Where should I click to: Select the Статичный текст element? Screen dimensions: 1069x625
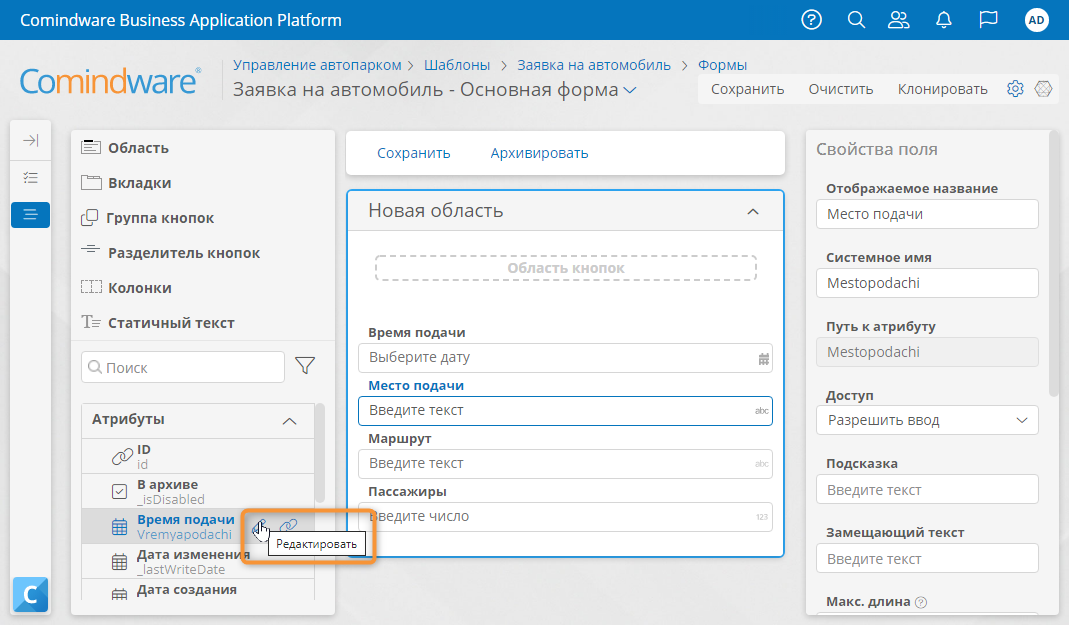point(157,322)
